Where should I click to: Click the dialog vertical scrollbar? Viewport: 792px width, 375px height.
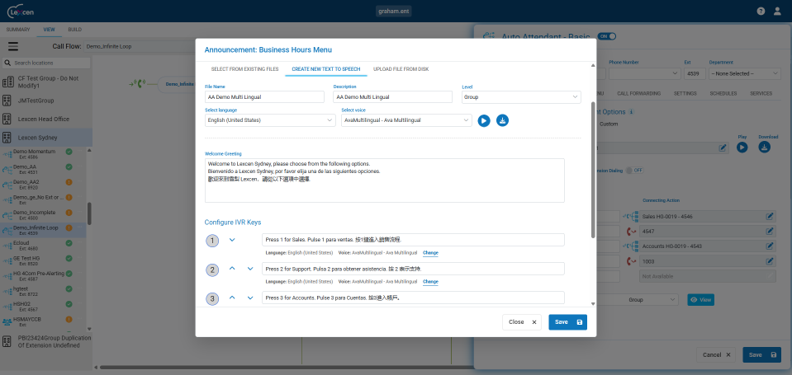593,170
